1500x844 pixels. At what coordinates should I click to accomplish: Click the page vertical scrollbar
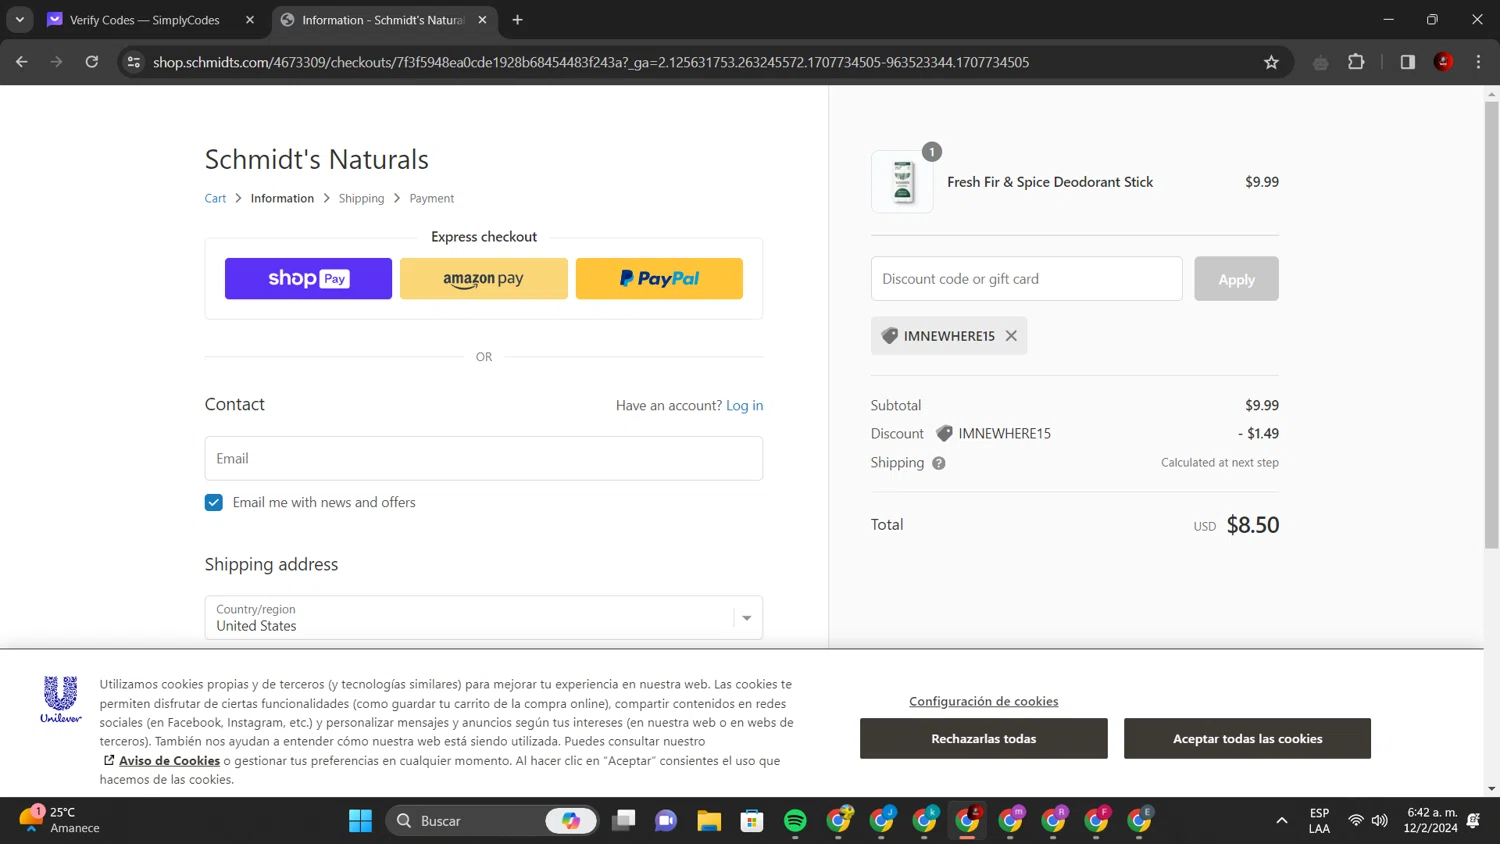(x=1491, y=325)
